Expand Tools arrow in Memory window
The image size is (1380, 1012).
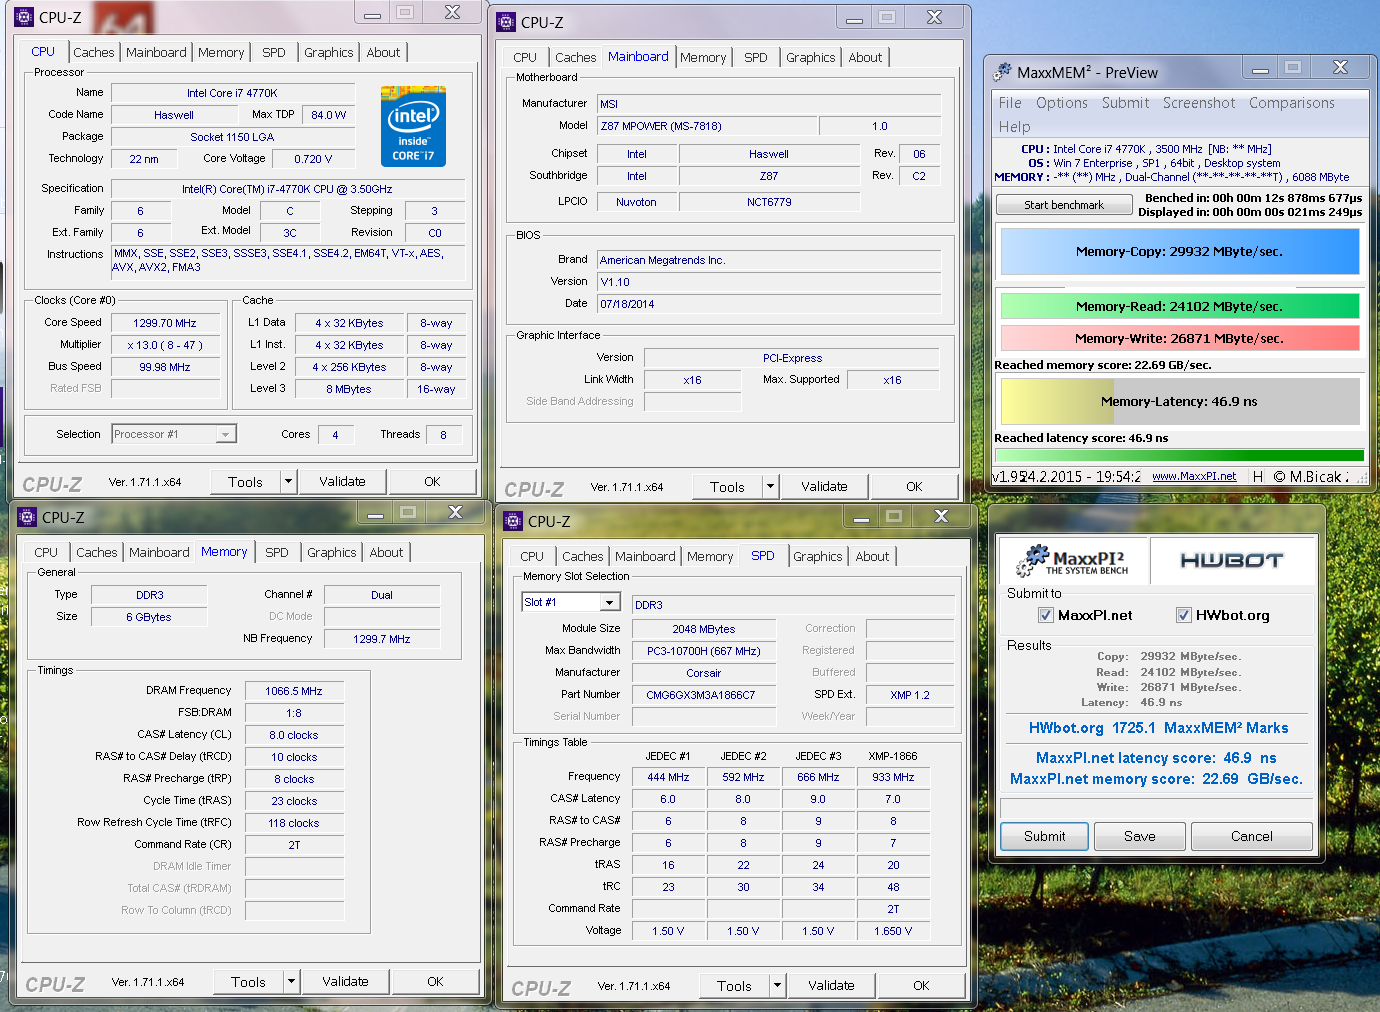pyautogui.click(x=291, y=981)
